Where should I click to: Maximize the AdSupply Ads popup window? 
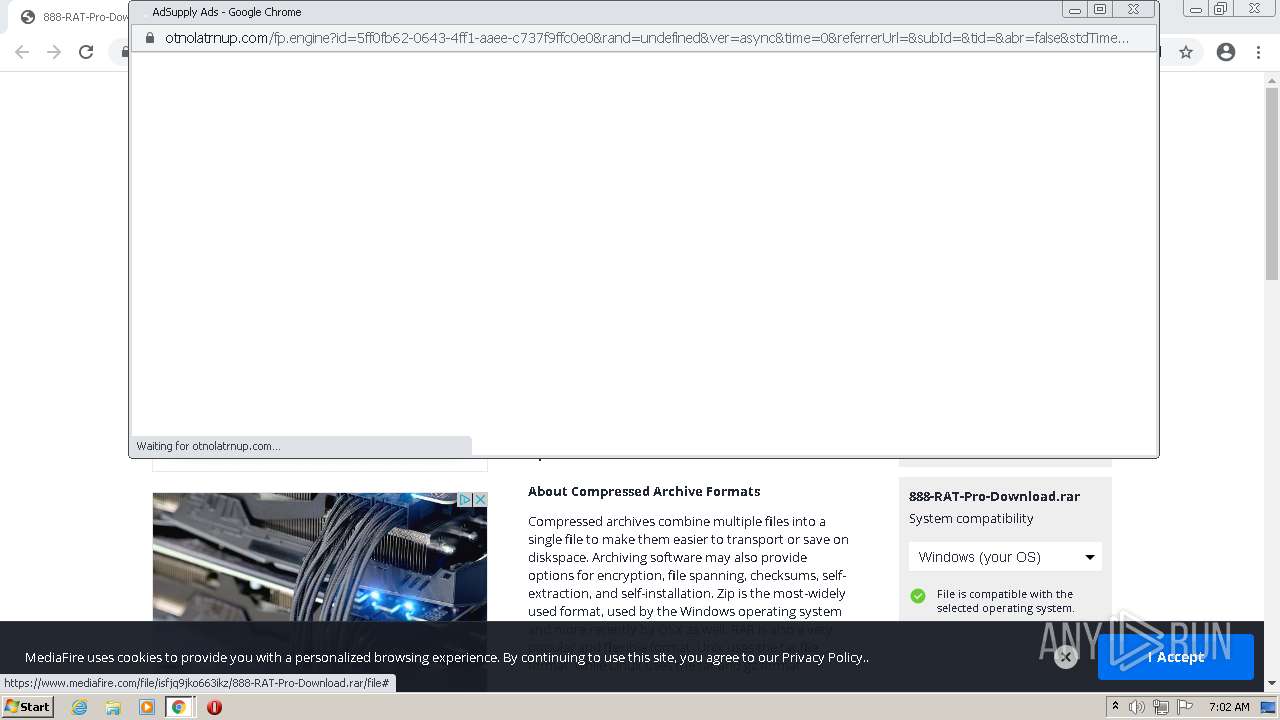tap(1100, 10)
